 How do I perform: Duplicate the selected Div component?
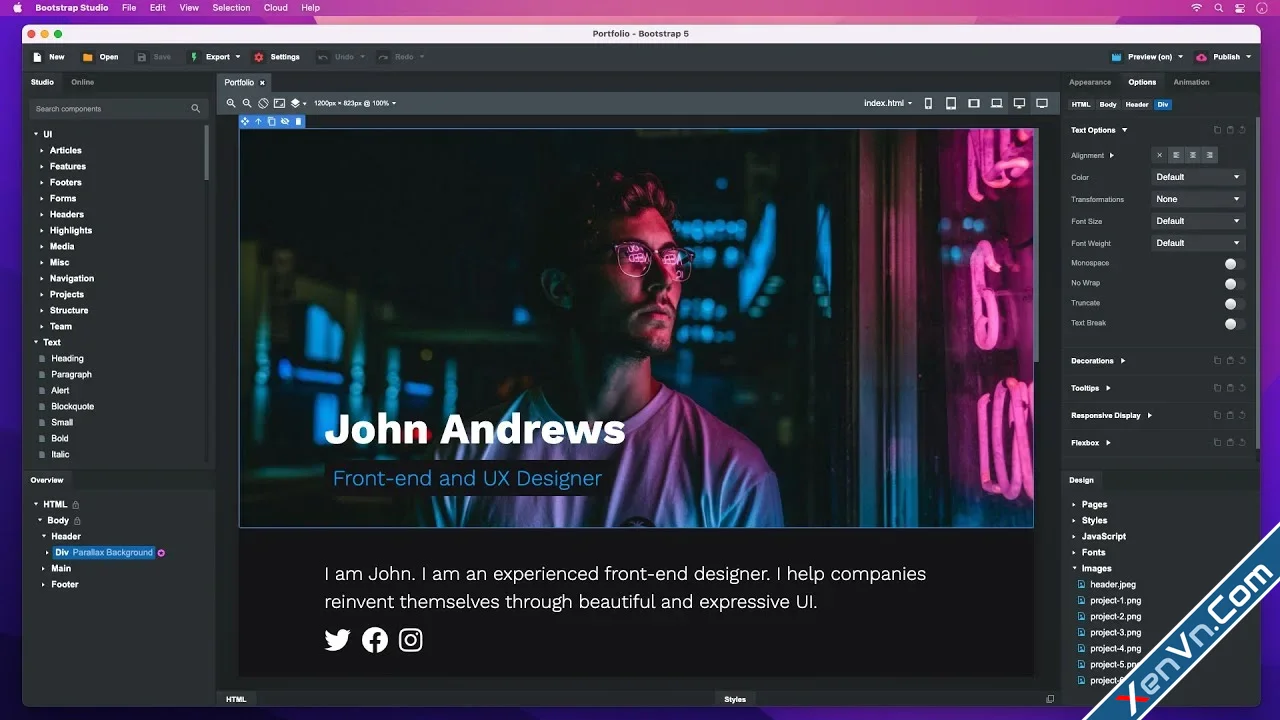pyautogui.click(x=271, y=121)
